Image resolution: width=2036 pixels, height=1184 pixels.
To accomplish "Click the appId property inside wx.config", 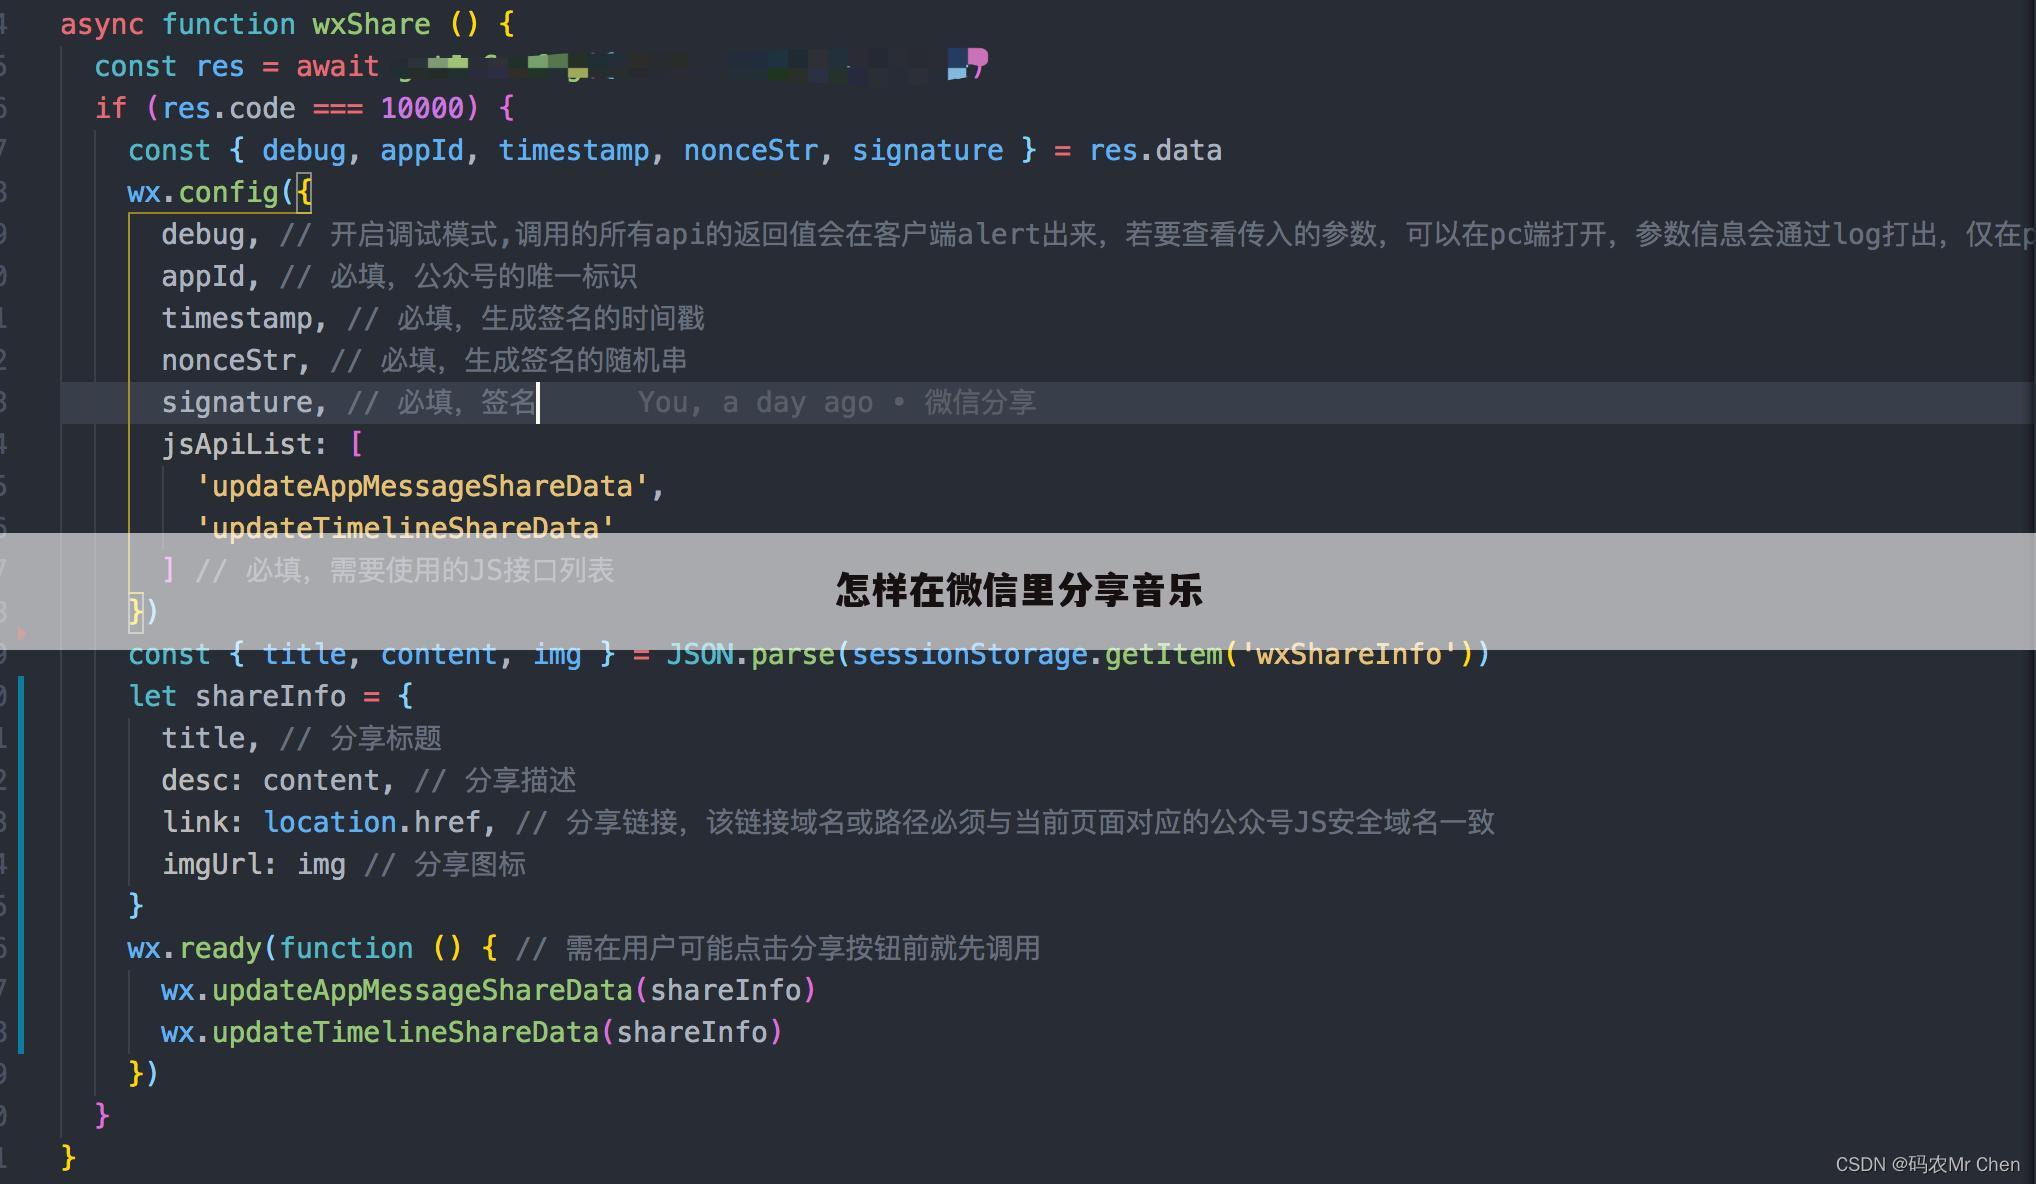I will [203, 276].
